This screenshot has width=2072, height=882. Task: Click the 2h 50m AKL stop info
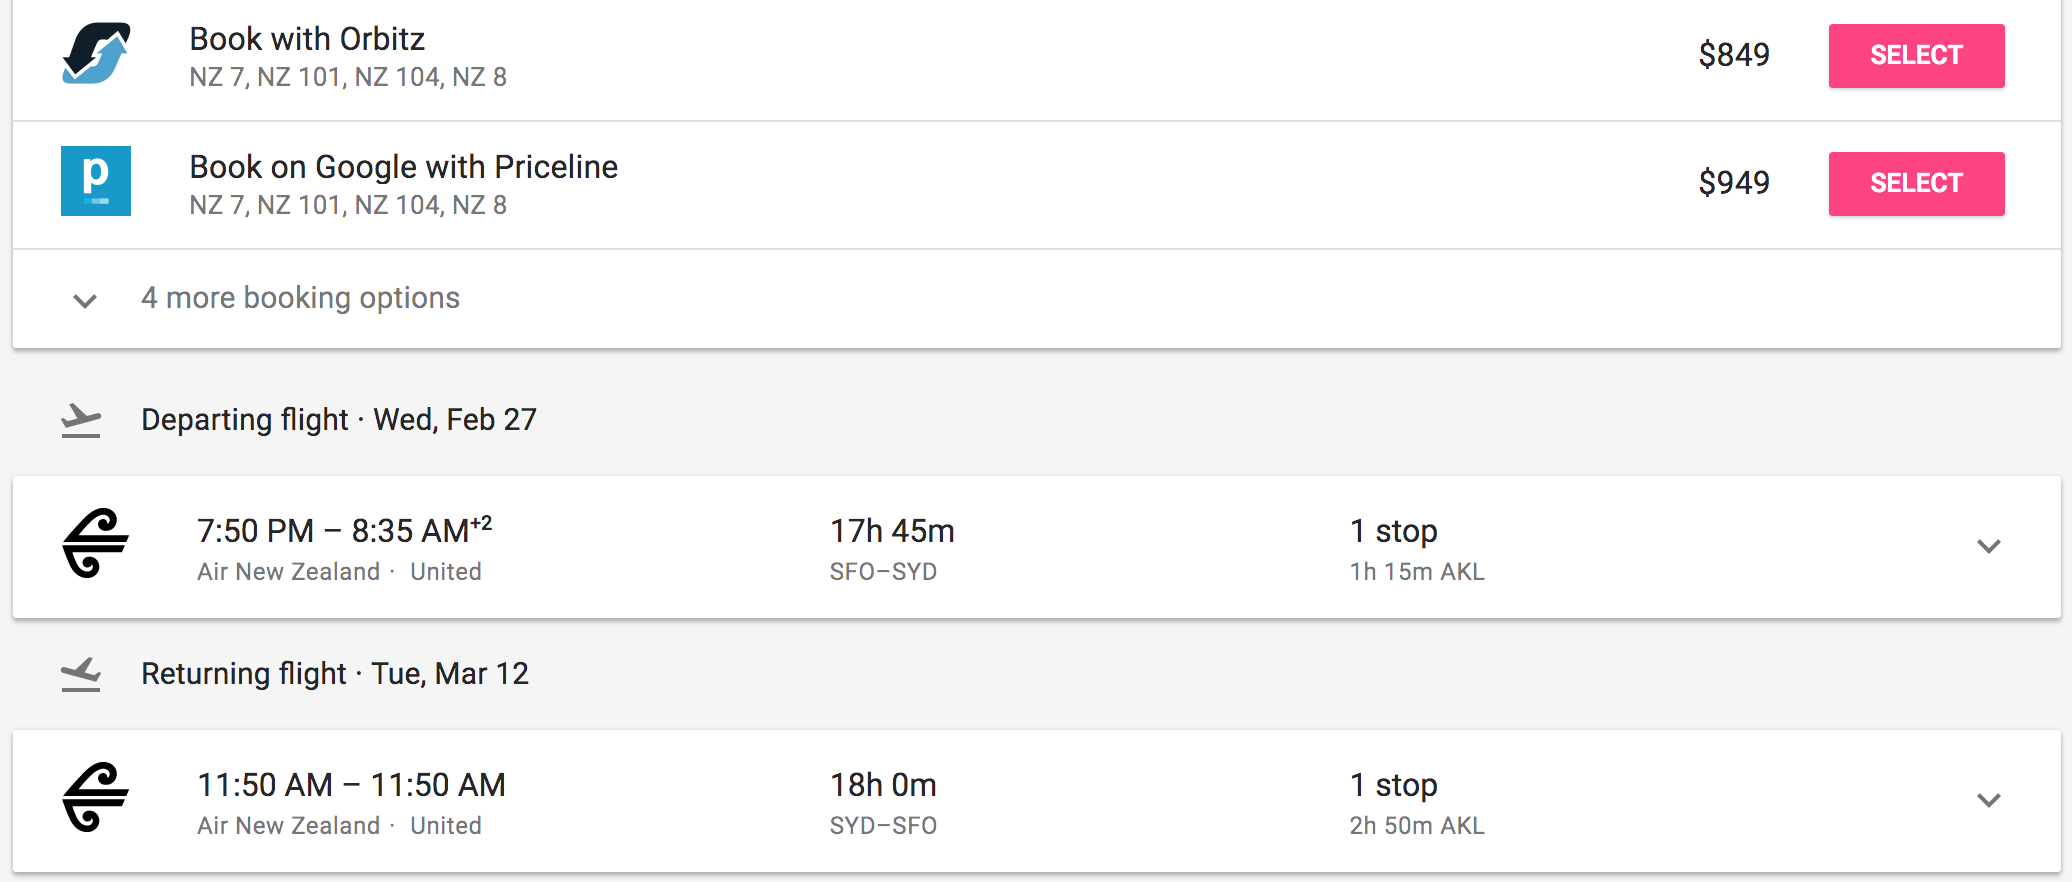[x=1416, y=826]
